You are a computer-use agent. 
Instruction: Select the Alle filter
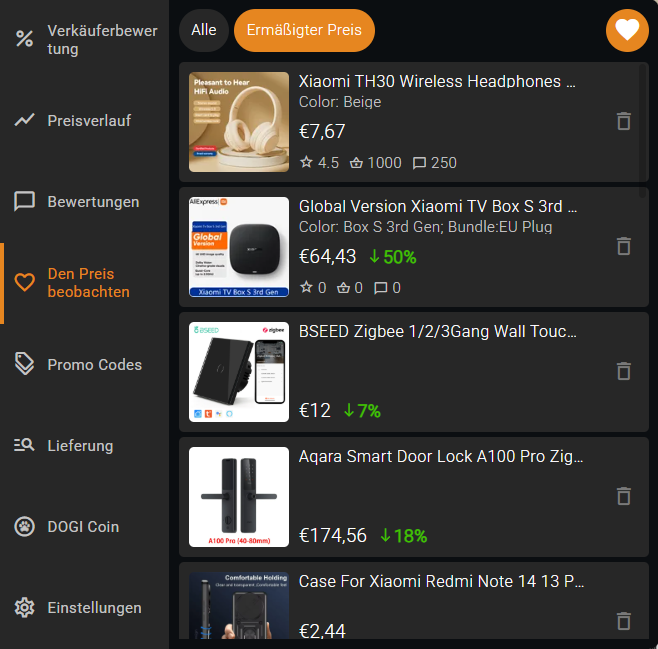point(204,30)
